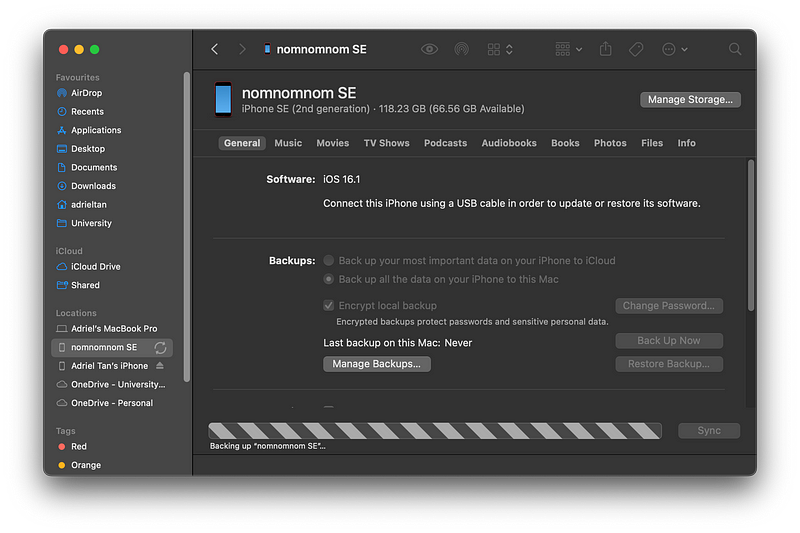Image resolution: width=800 pixels, height=533 pixels.
Task: Switch to the Podcasts tab
Action: click(x=445, y=143)
